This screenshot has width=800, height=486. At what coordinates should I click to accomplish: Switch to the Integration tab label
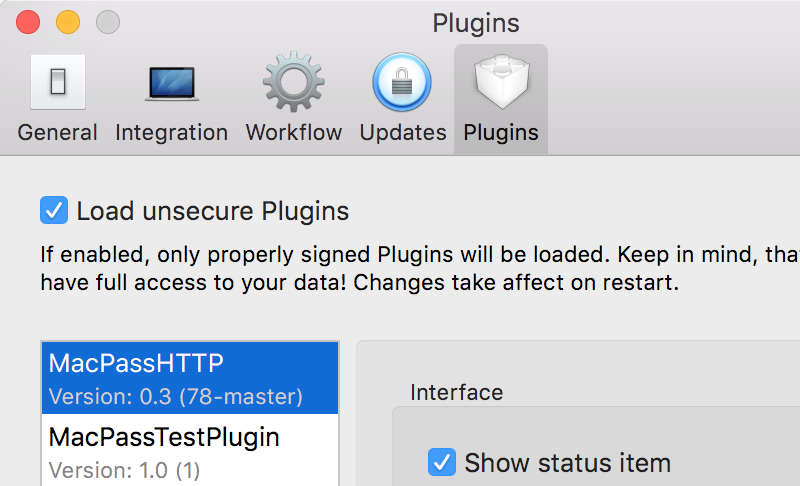[x=171, y=133]
